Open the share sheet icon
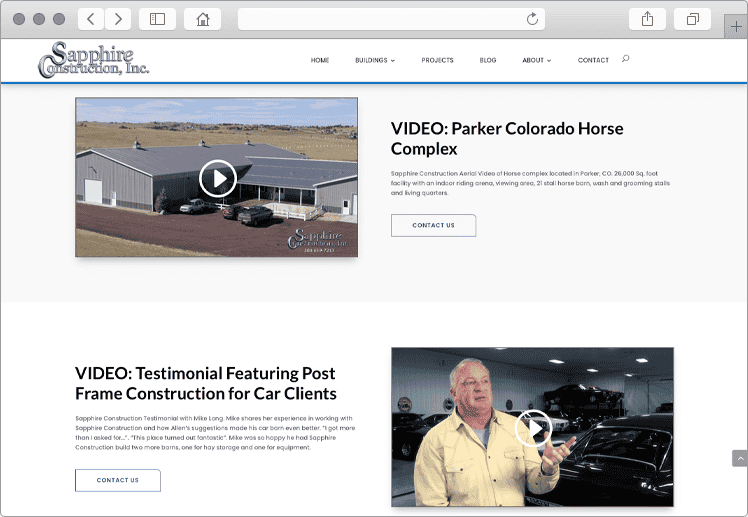The image size is (748, 517). (646, 19)
